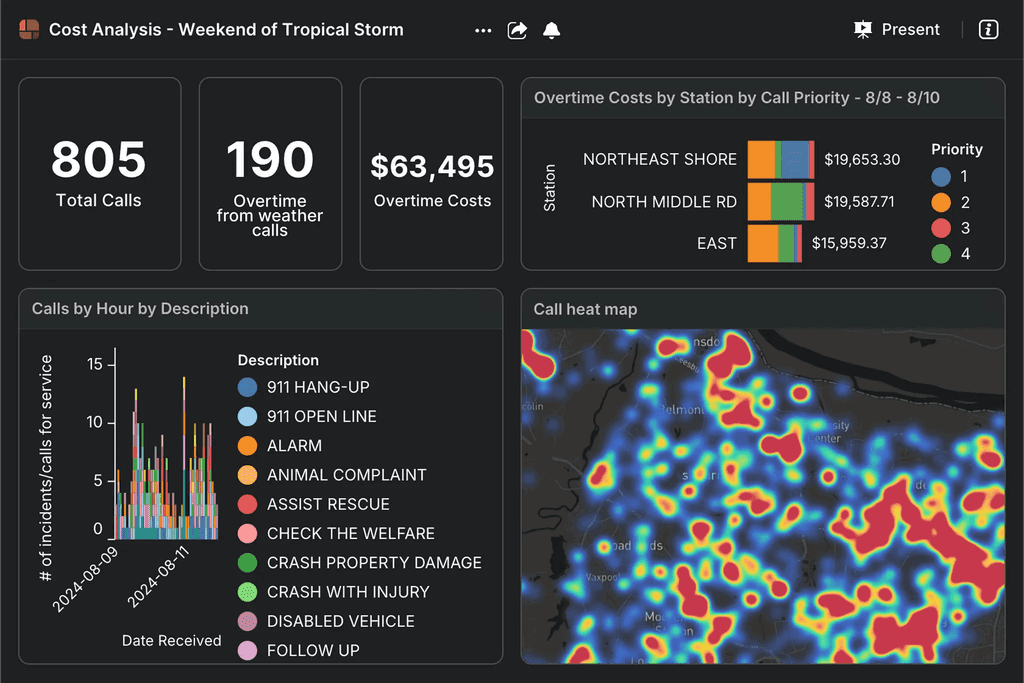
Task: Click the Call heat map title
Action: [585, 309]
